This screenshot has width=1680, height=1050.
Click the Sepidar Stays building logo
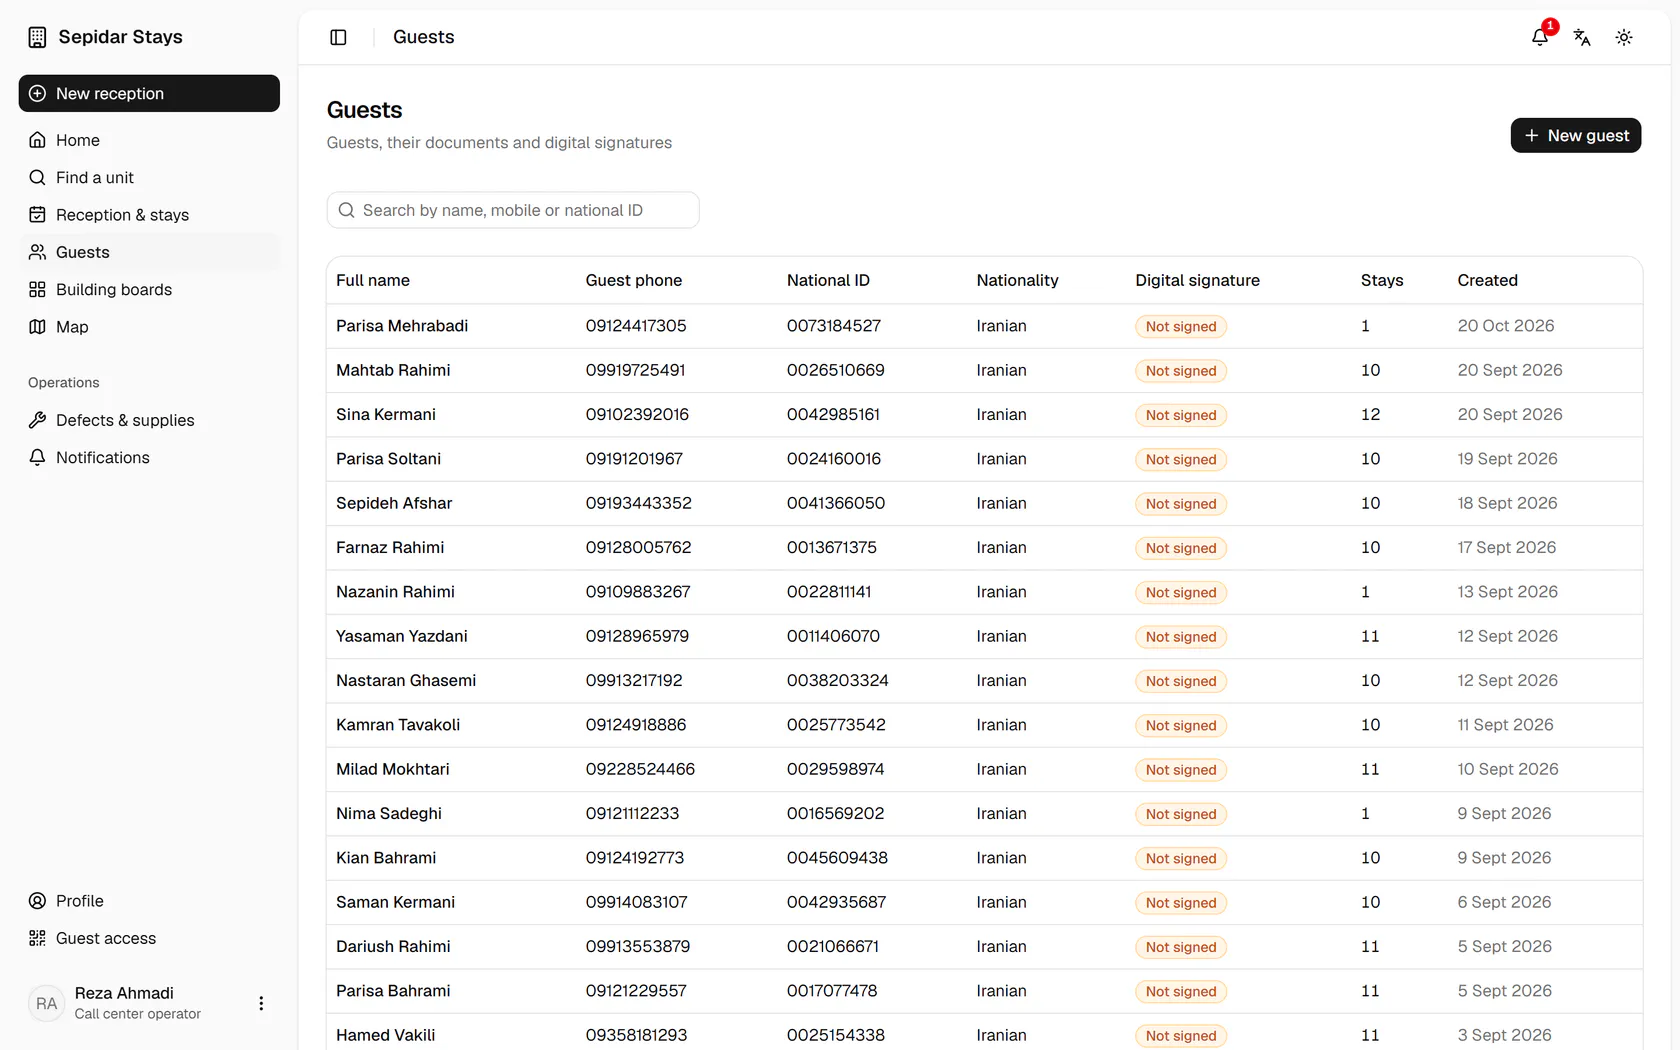37,37
